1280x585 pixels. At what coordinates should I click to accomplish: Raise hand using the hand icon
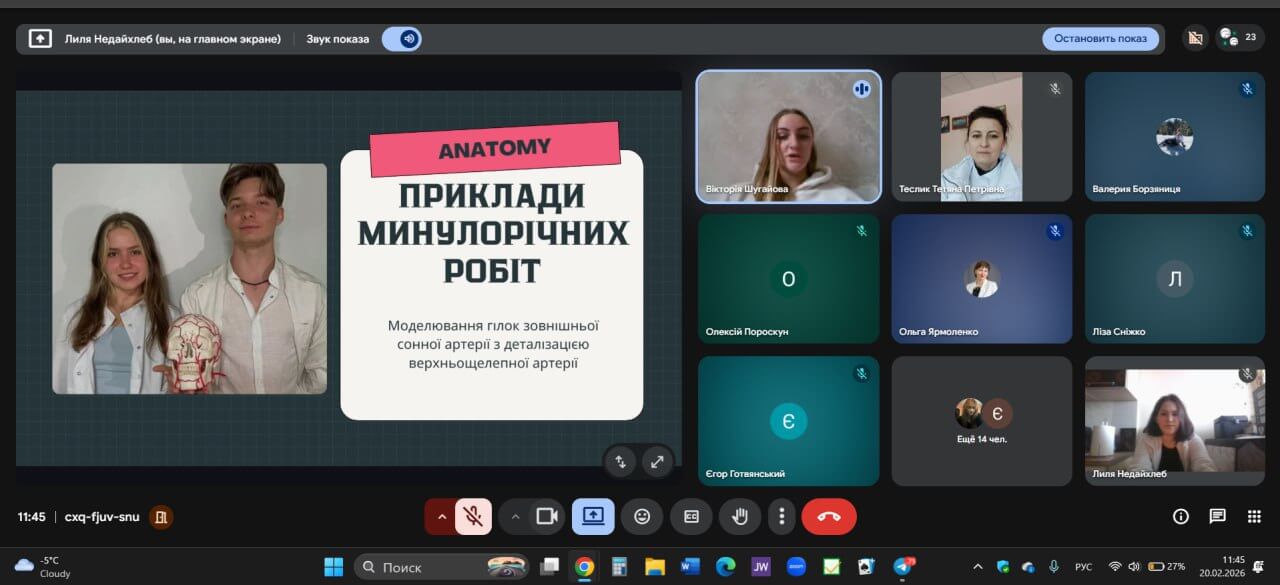click(x=740, y=516)
